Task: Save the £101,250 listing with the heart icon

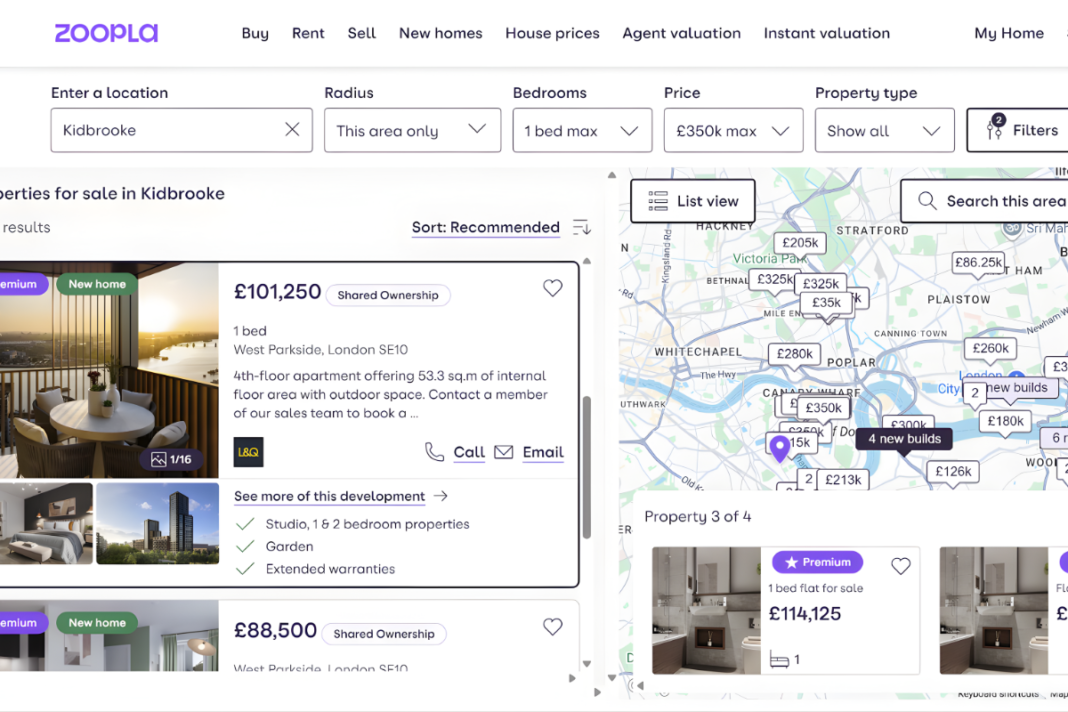Action: [x=552, y=288]
